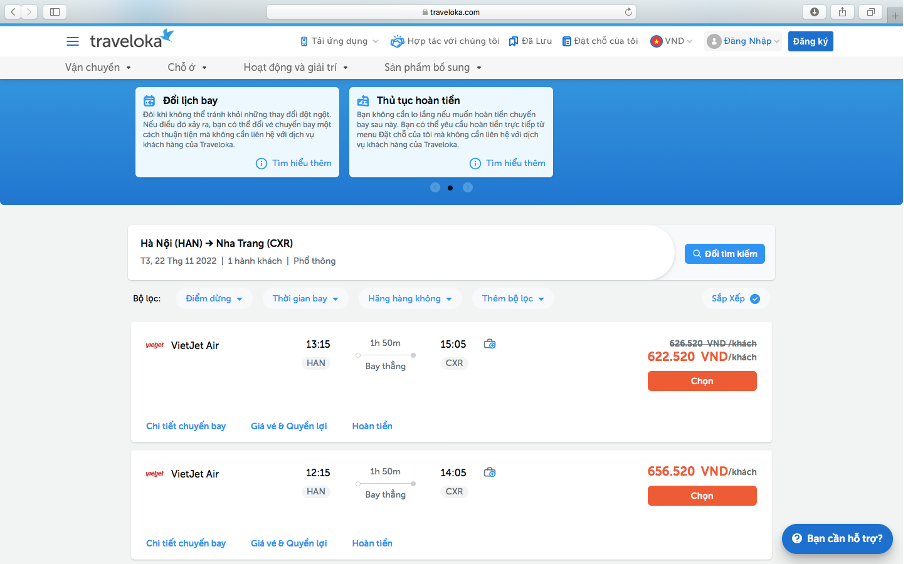Click reschedule icon on the 12:15 flight
Screen dimensions: 904x564
tap(489, 473)
